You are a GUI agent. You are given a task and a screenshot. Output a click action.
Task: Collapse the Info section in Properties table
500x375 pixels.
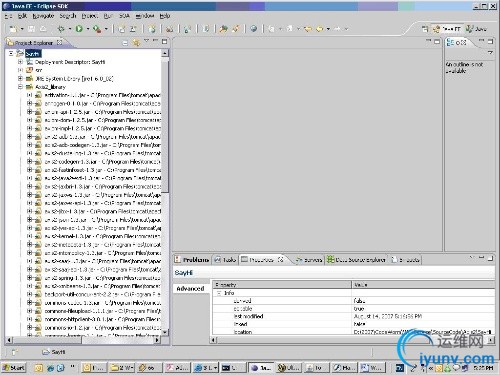[x=219, y=293]
